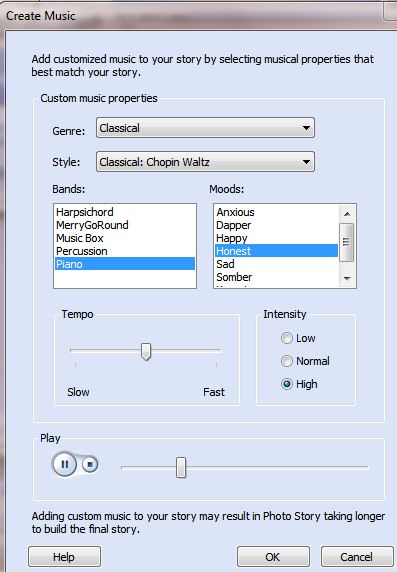Pause the music preview playback
397x572 pixels.
(65, 464)
